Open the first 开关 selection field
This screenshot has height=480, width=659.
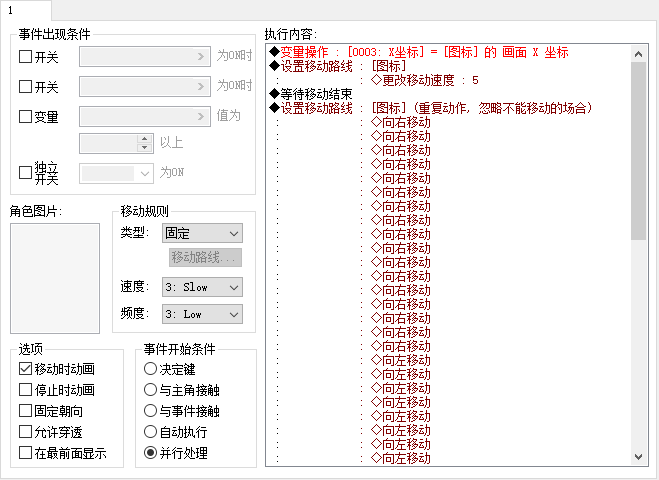click(145, 56)
